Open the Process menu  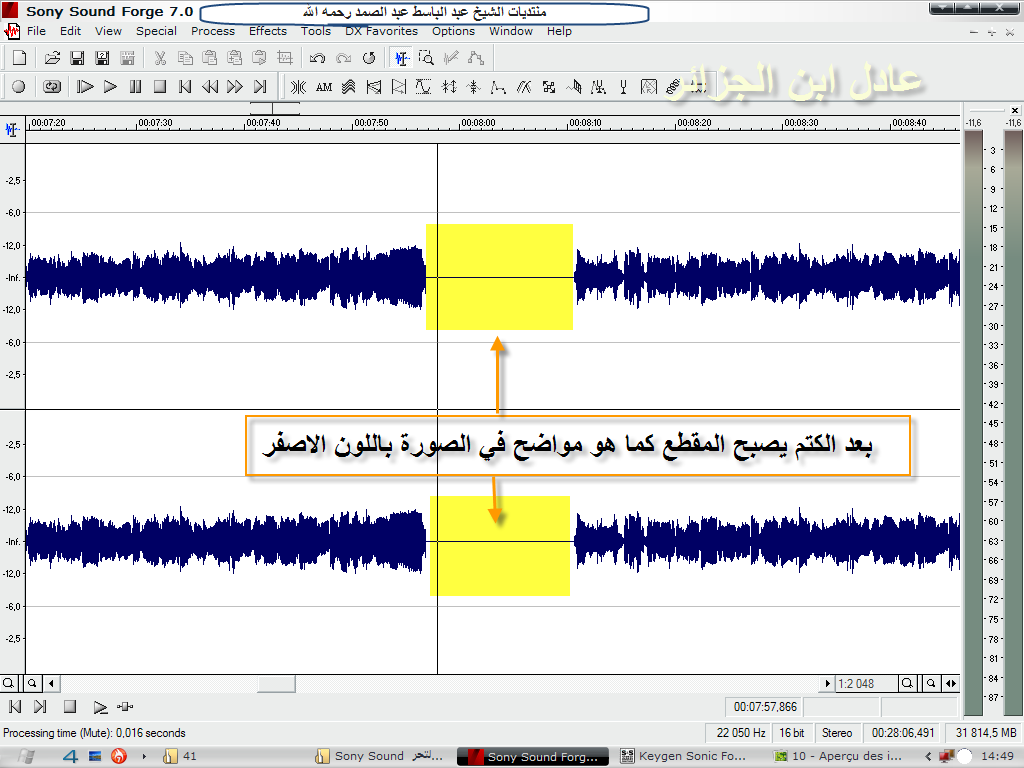(x=213, y=31)
